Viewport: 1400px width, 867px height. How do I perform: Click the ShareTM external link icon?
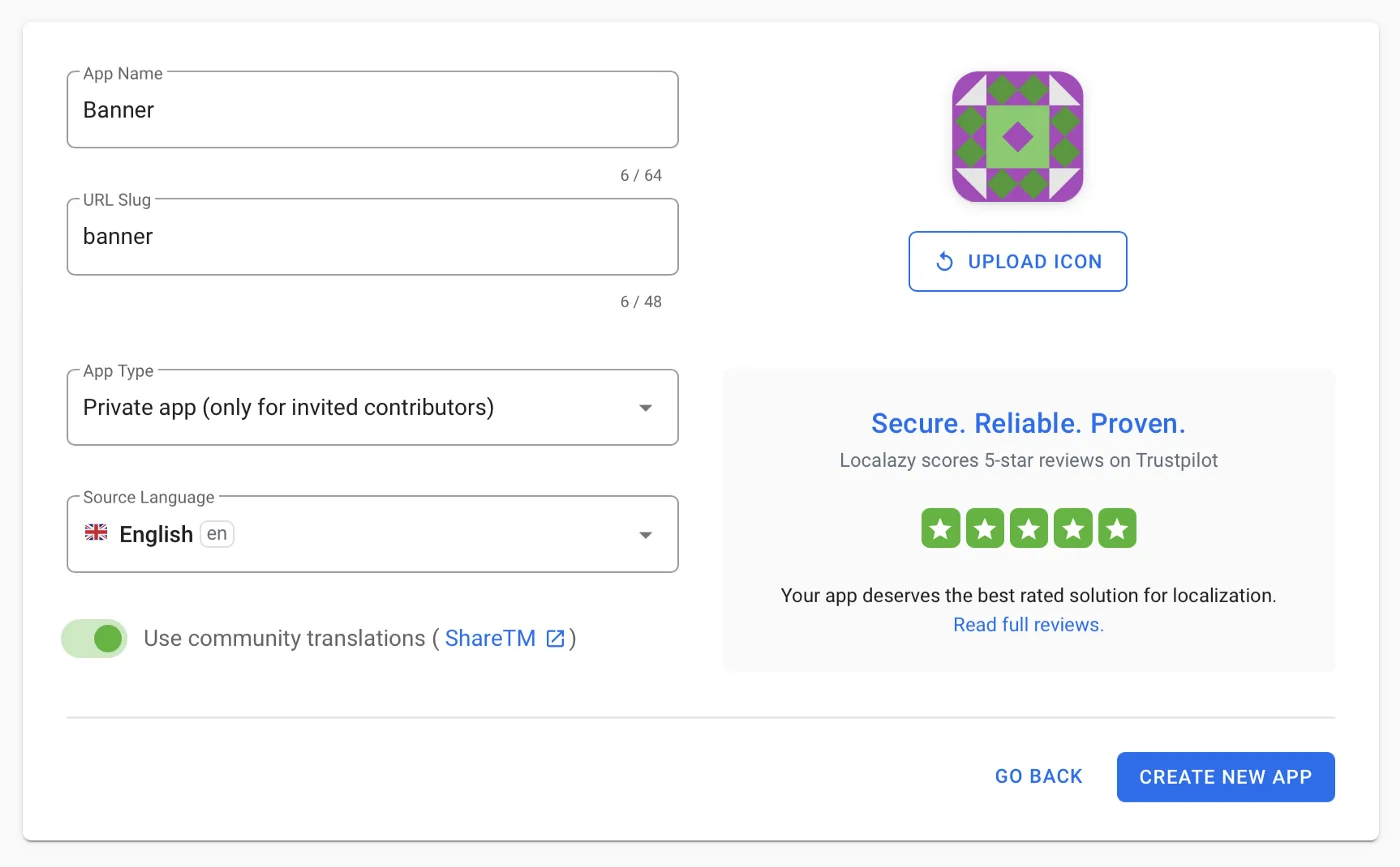coord(555,639)
